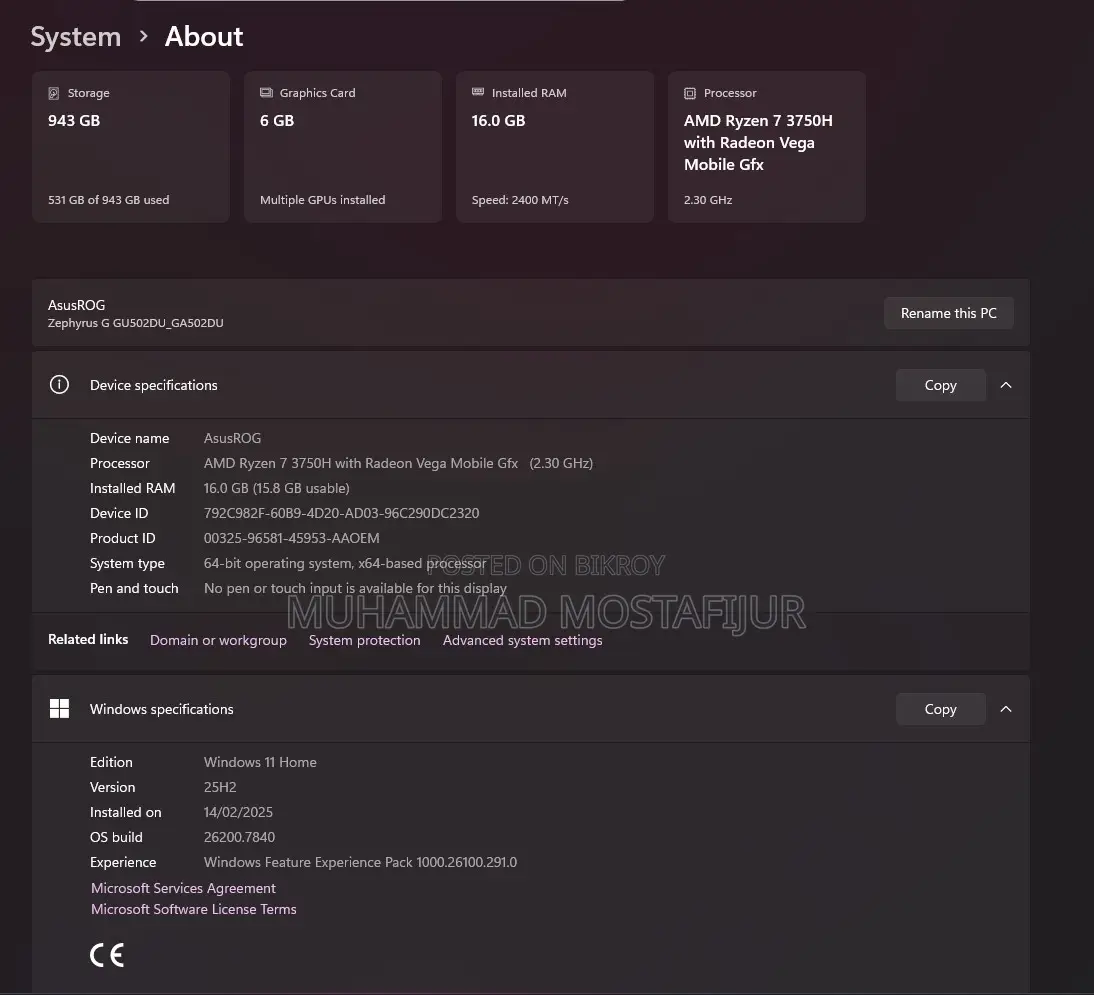The width and height of the screenshot is (1094, 995).
Task: Click the Storage card icon
Action: click(x=54, y=93)
